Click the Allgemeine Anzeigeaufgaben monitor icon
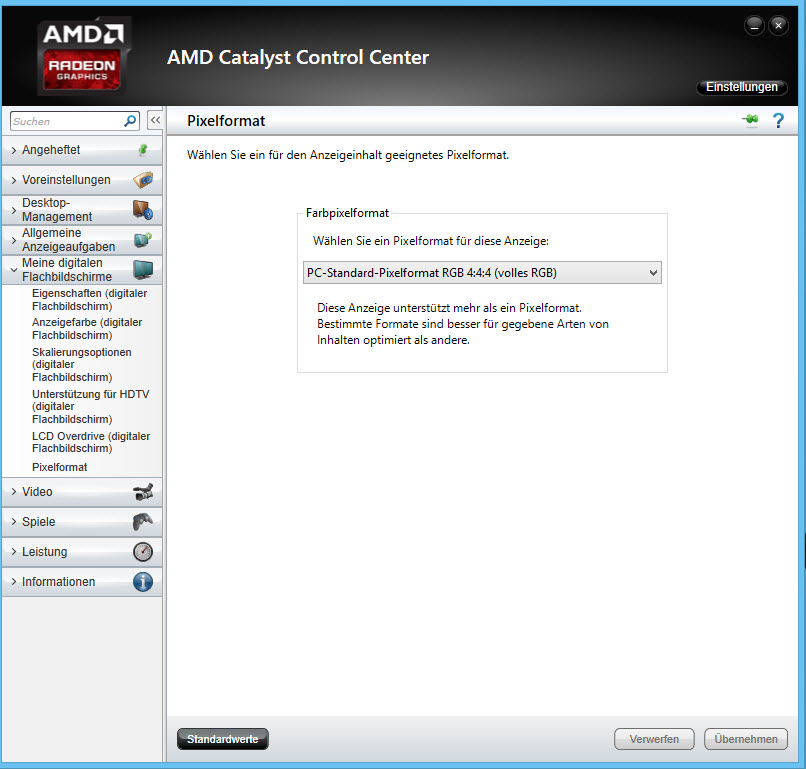 click(143, 240)
